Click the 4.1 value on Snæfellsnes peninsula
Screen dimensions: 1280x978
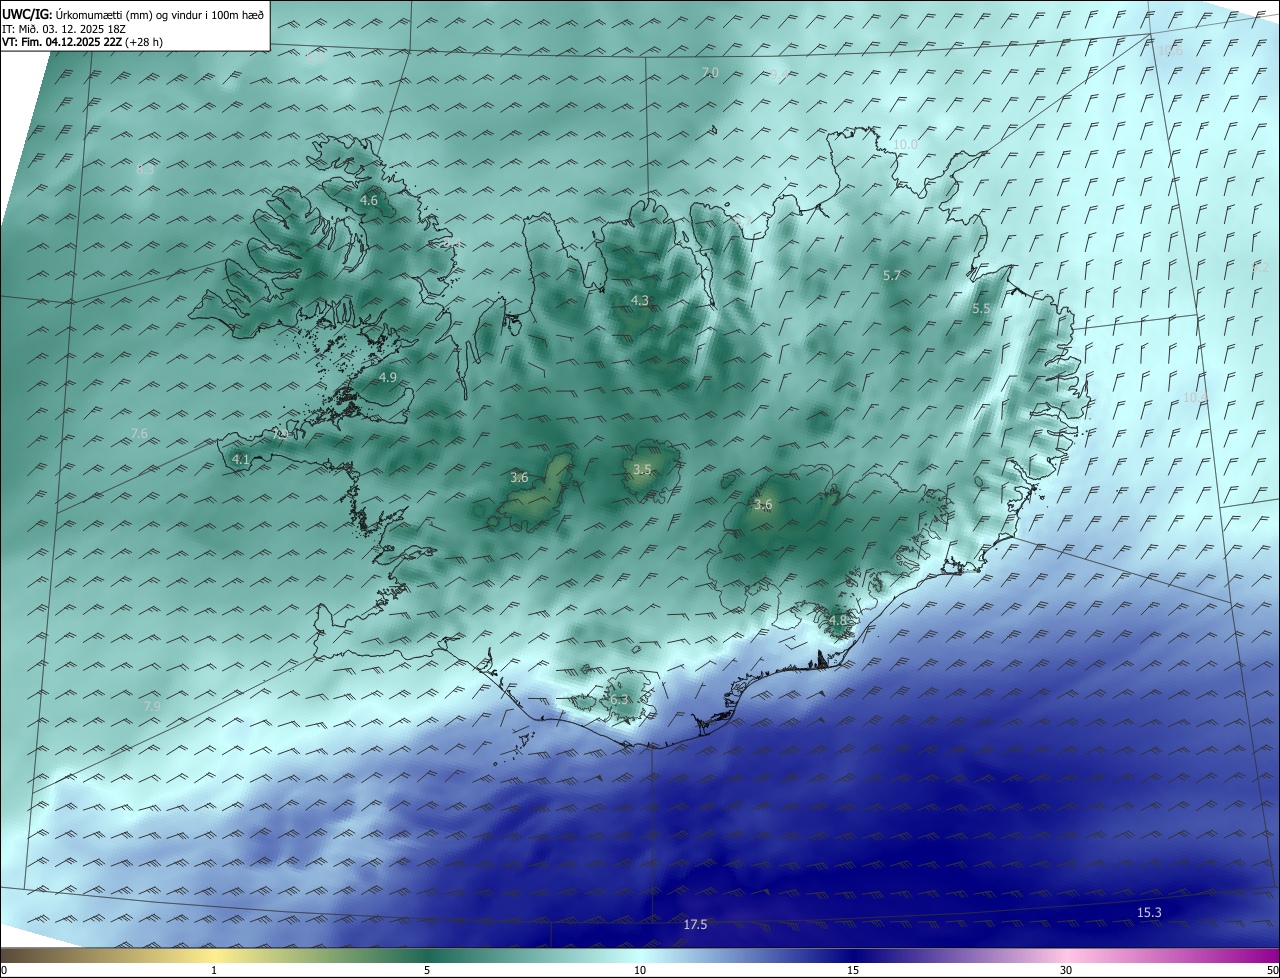240,460
